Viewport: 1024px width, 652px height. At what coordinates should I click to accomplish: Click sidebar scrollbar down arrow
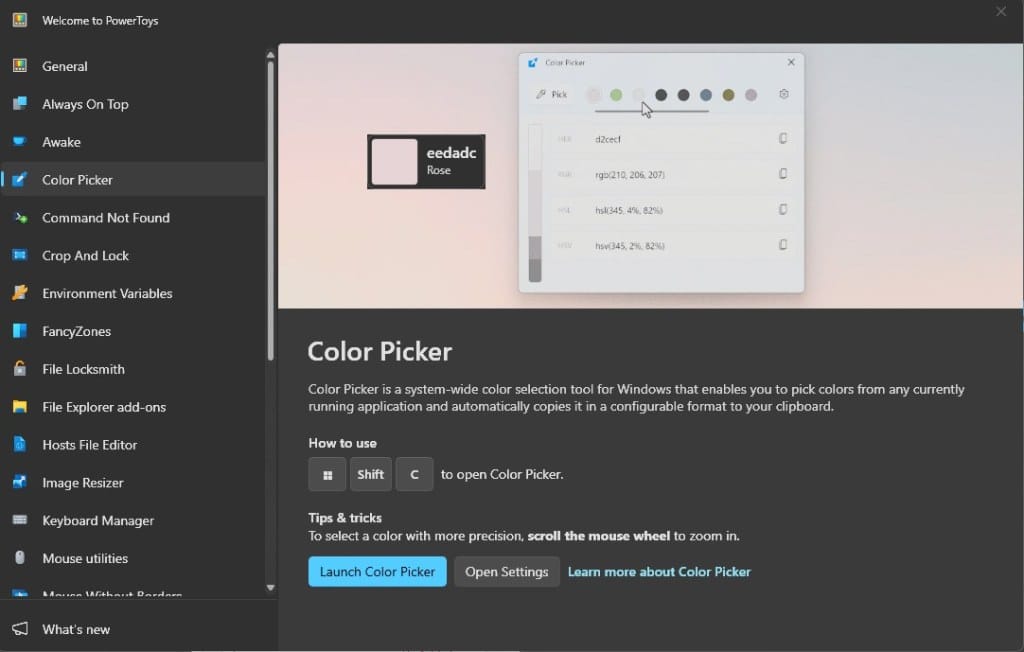coord(270,587)
